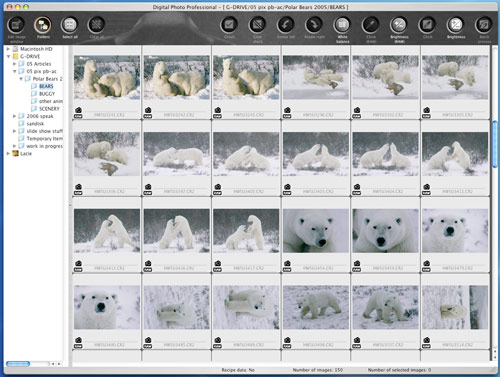Click 'Number of images: 150' status text
The width and height of the screenshot is (500, 377).
pyautogui.click(x=318, y=370)
